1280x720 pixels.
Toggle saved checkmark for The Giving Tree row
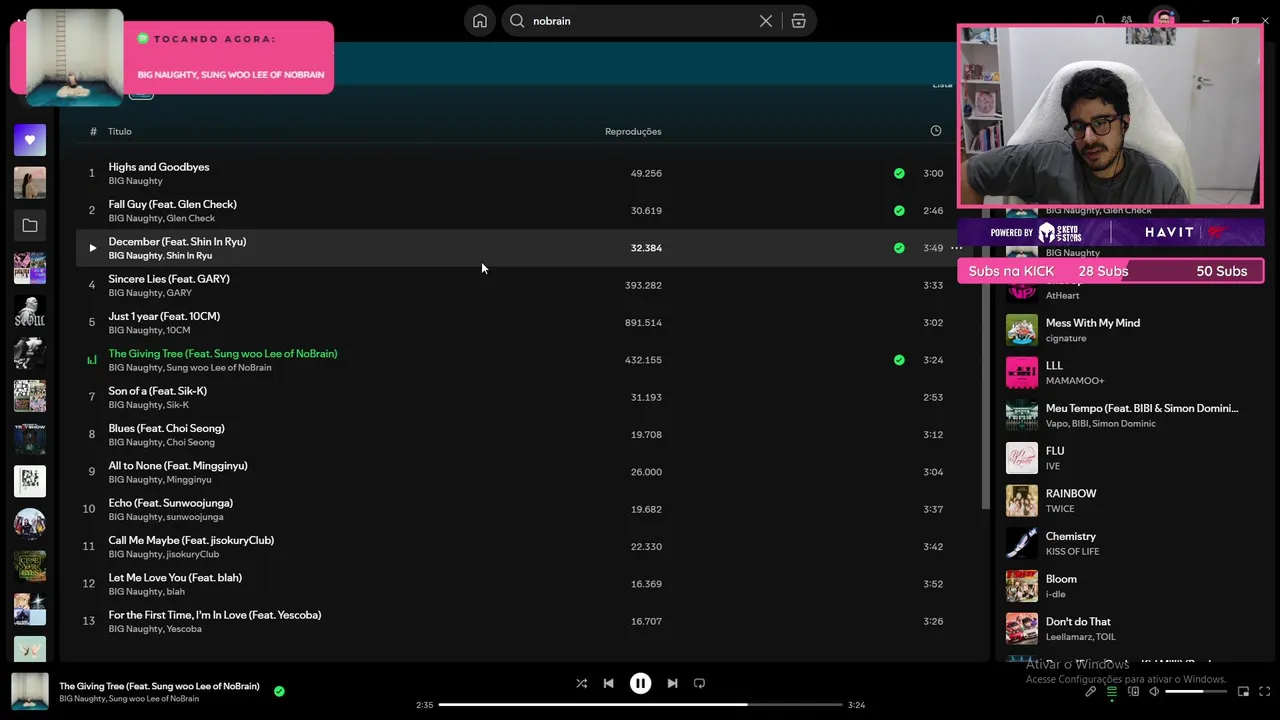pos(899,360)
